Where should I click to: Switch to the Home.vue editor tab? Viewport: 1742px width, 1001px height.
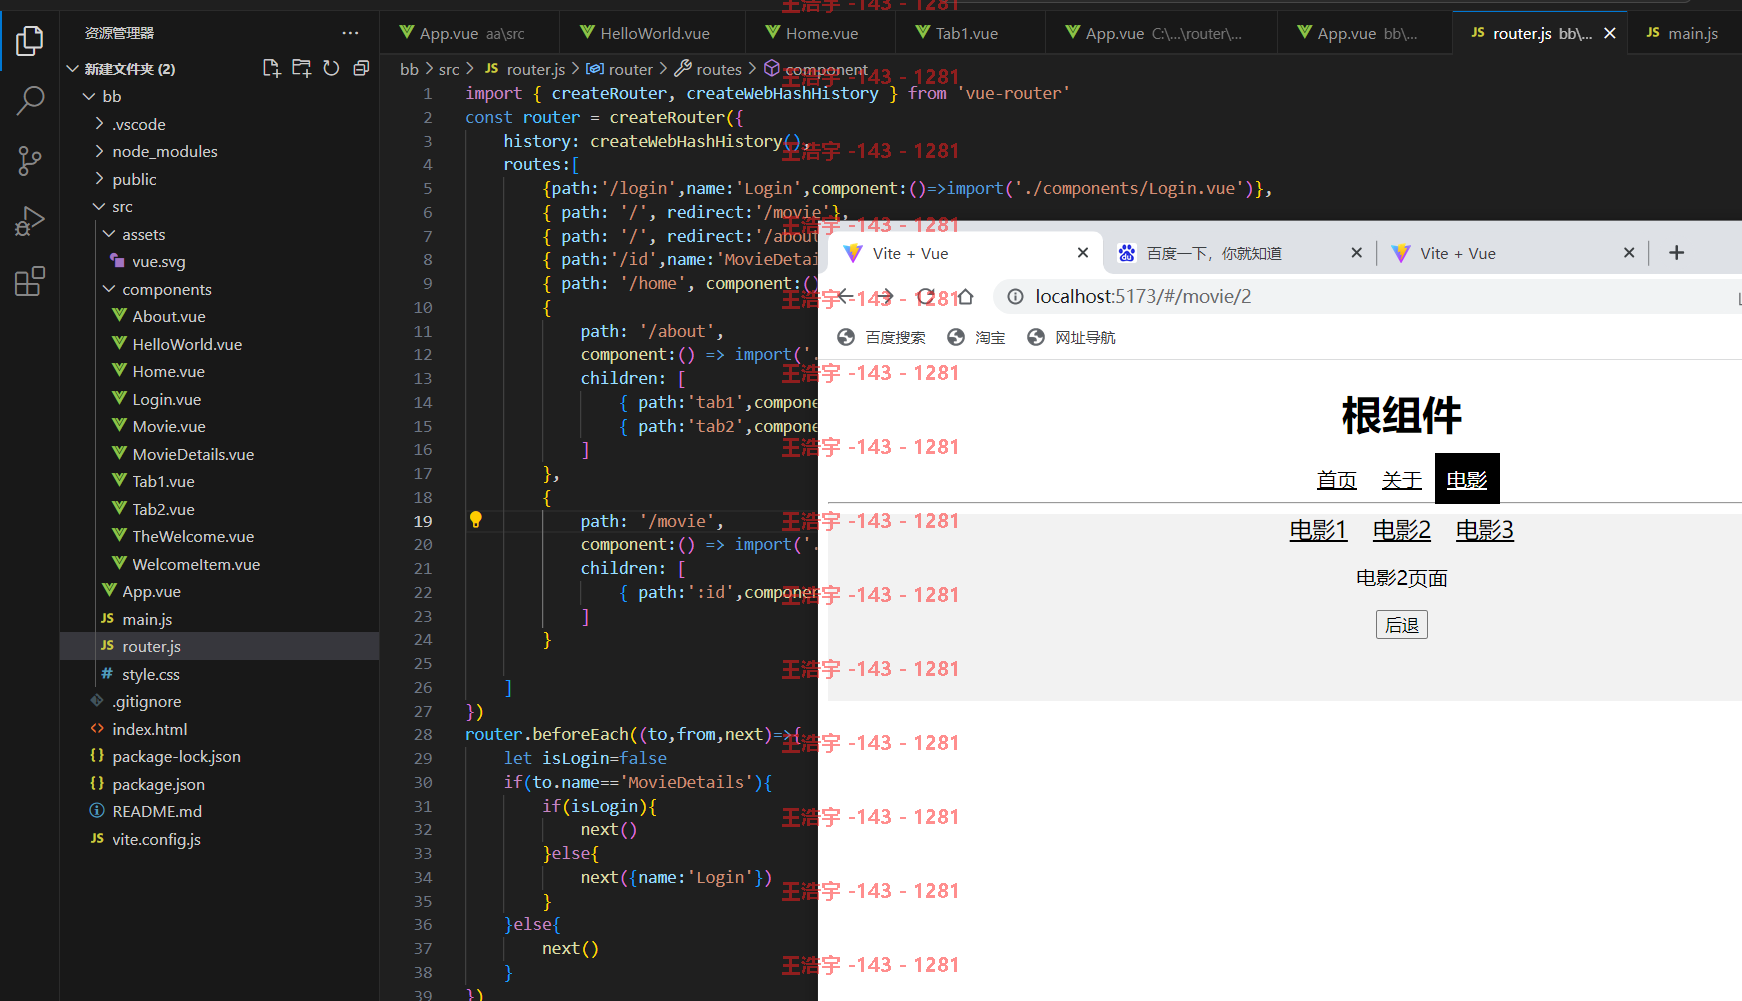point(821,33)
